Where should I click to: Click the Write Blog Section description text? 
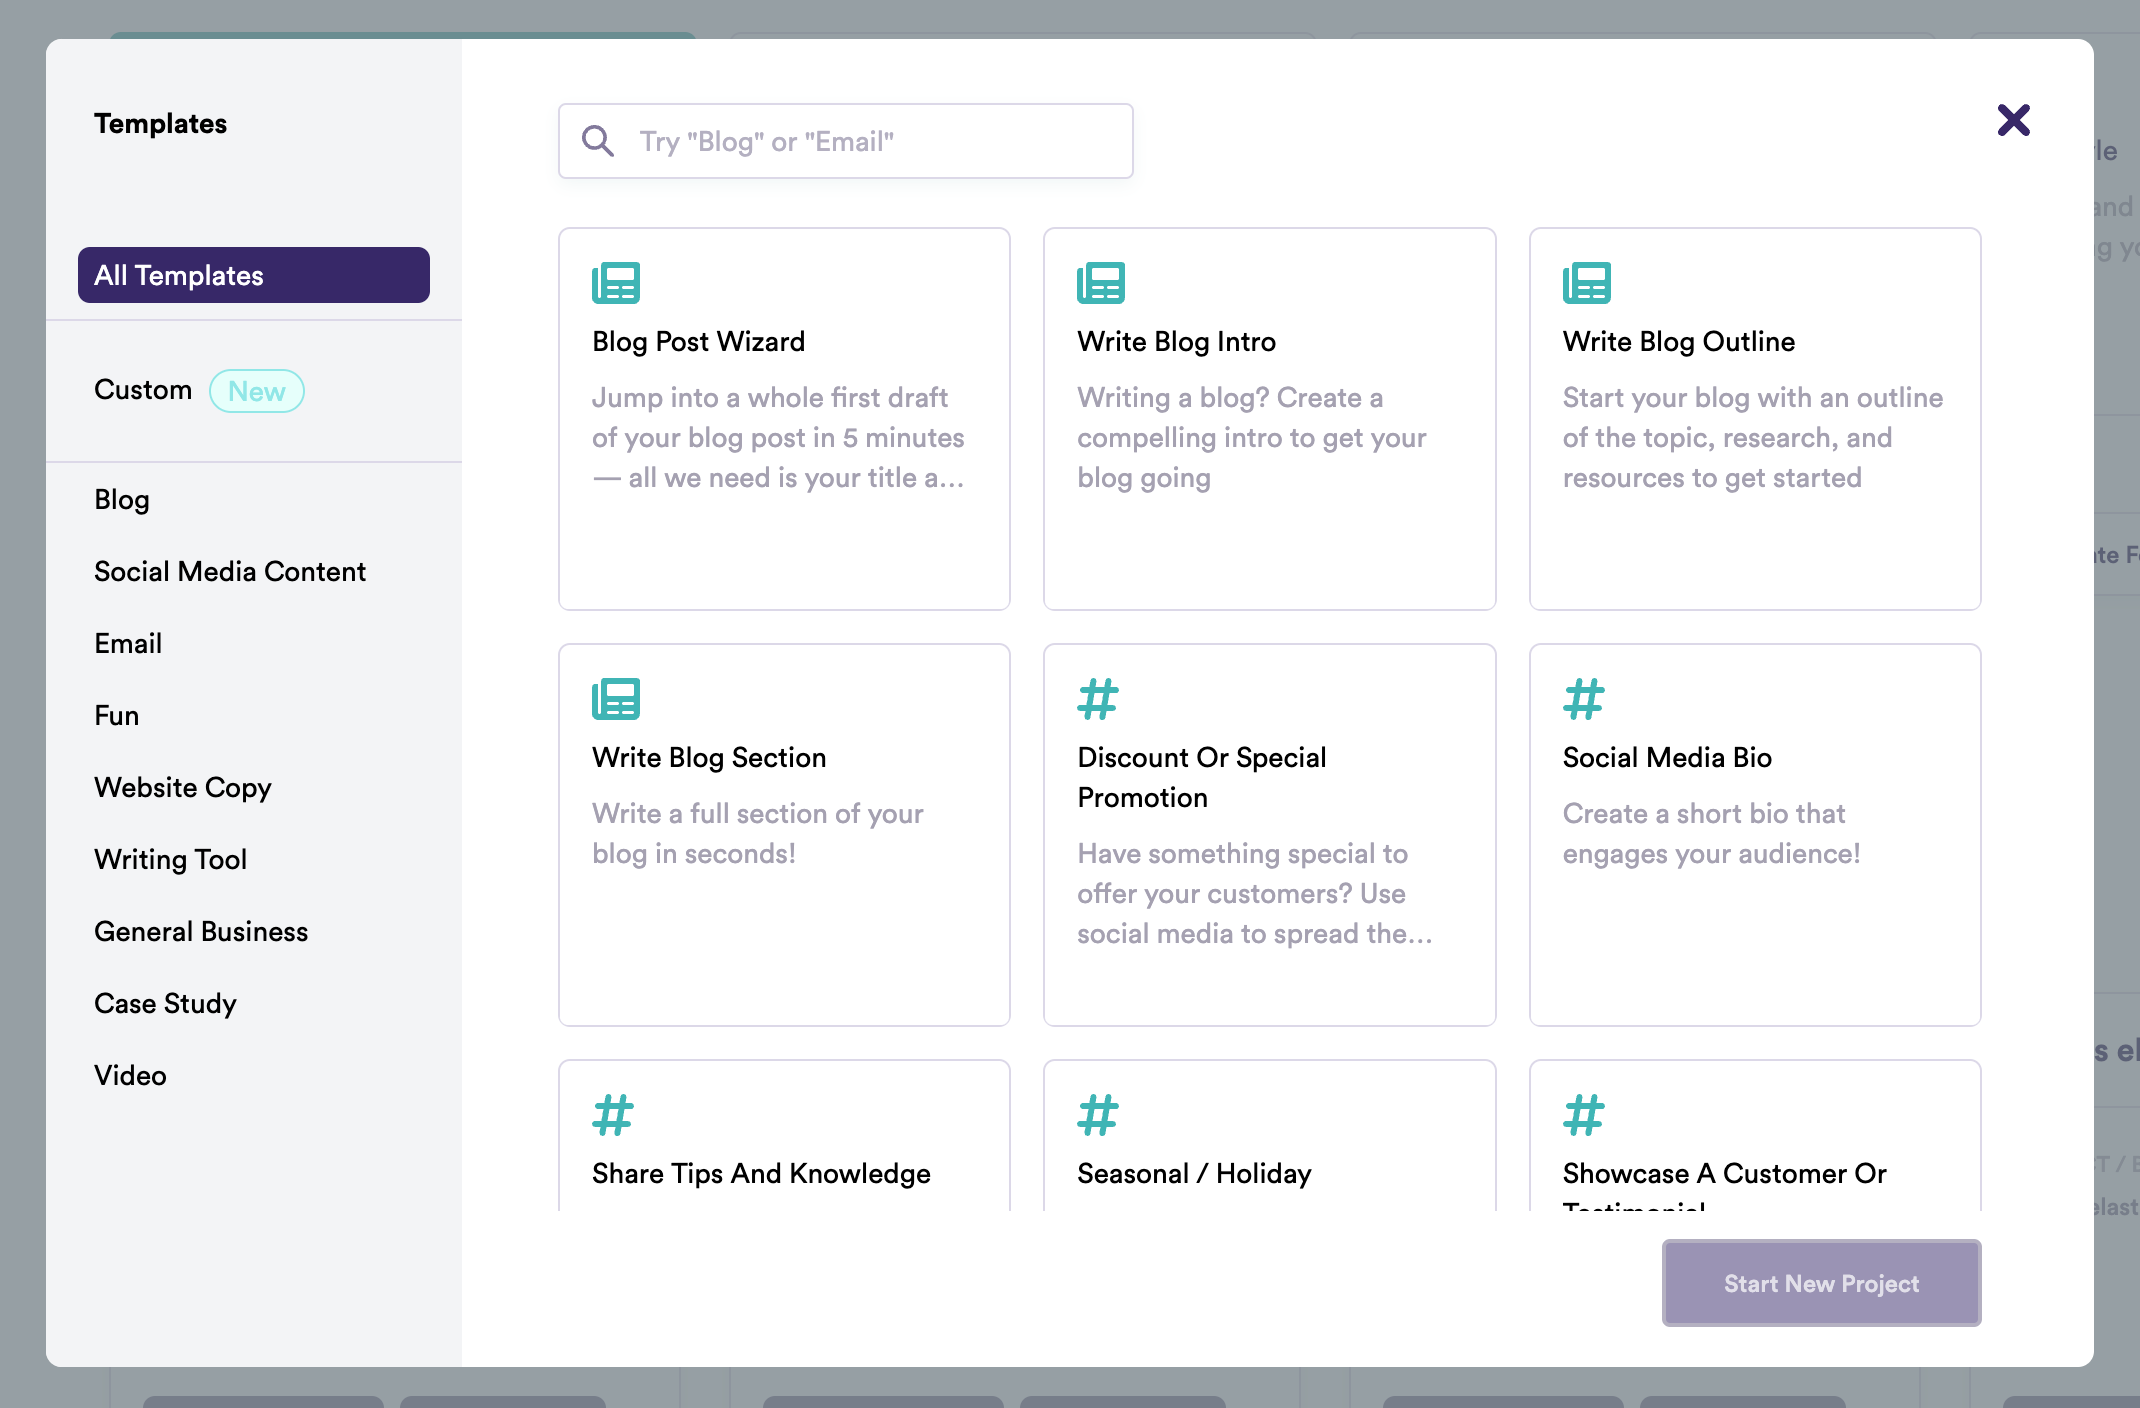758,833
